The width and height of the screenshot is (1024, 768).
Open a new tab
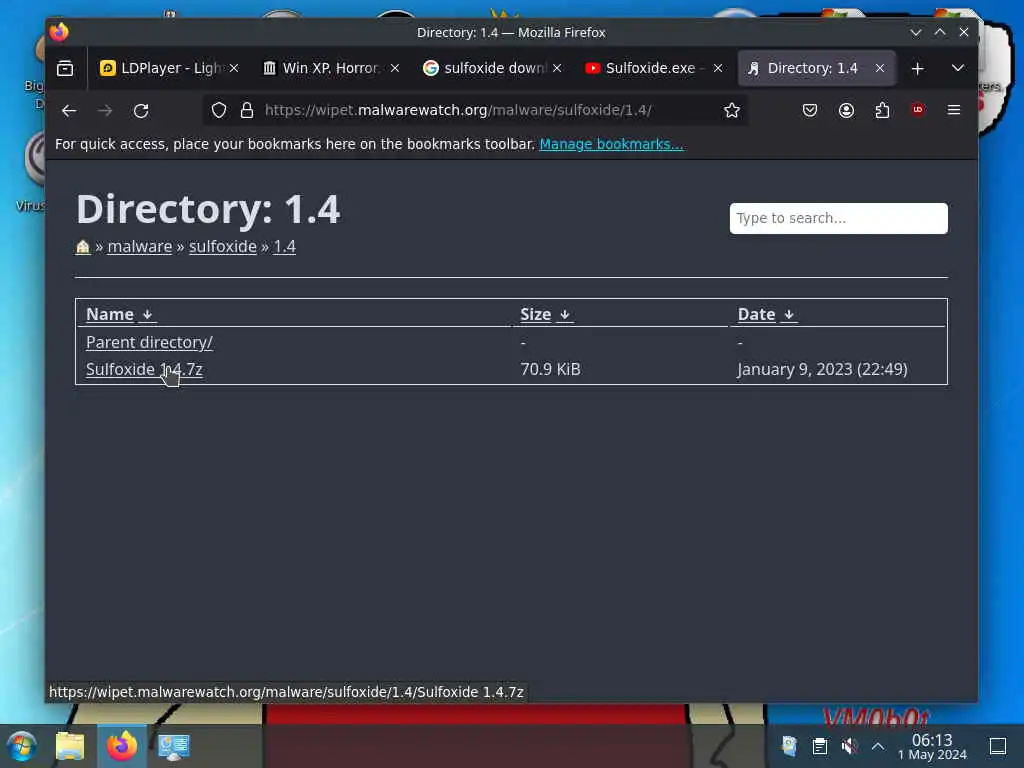point(918,68)
